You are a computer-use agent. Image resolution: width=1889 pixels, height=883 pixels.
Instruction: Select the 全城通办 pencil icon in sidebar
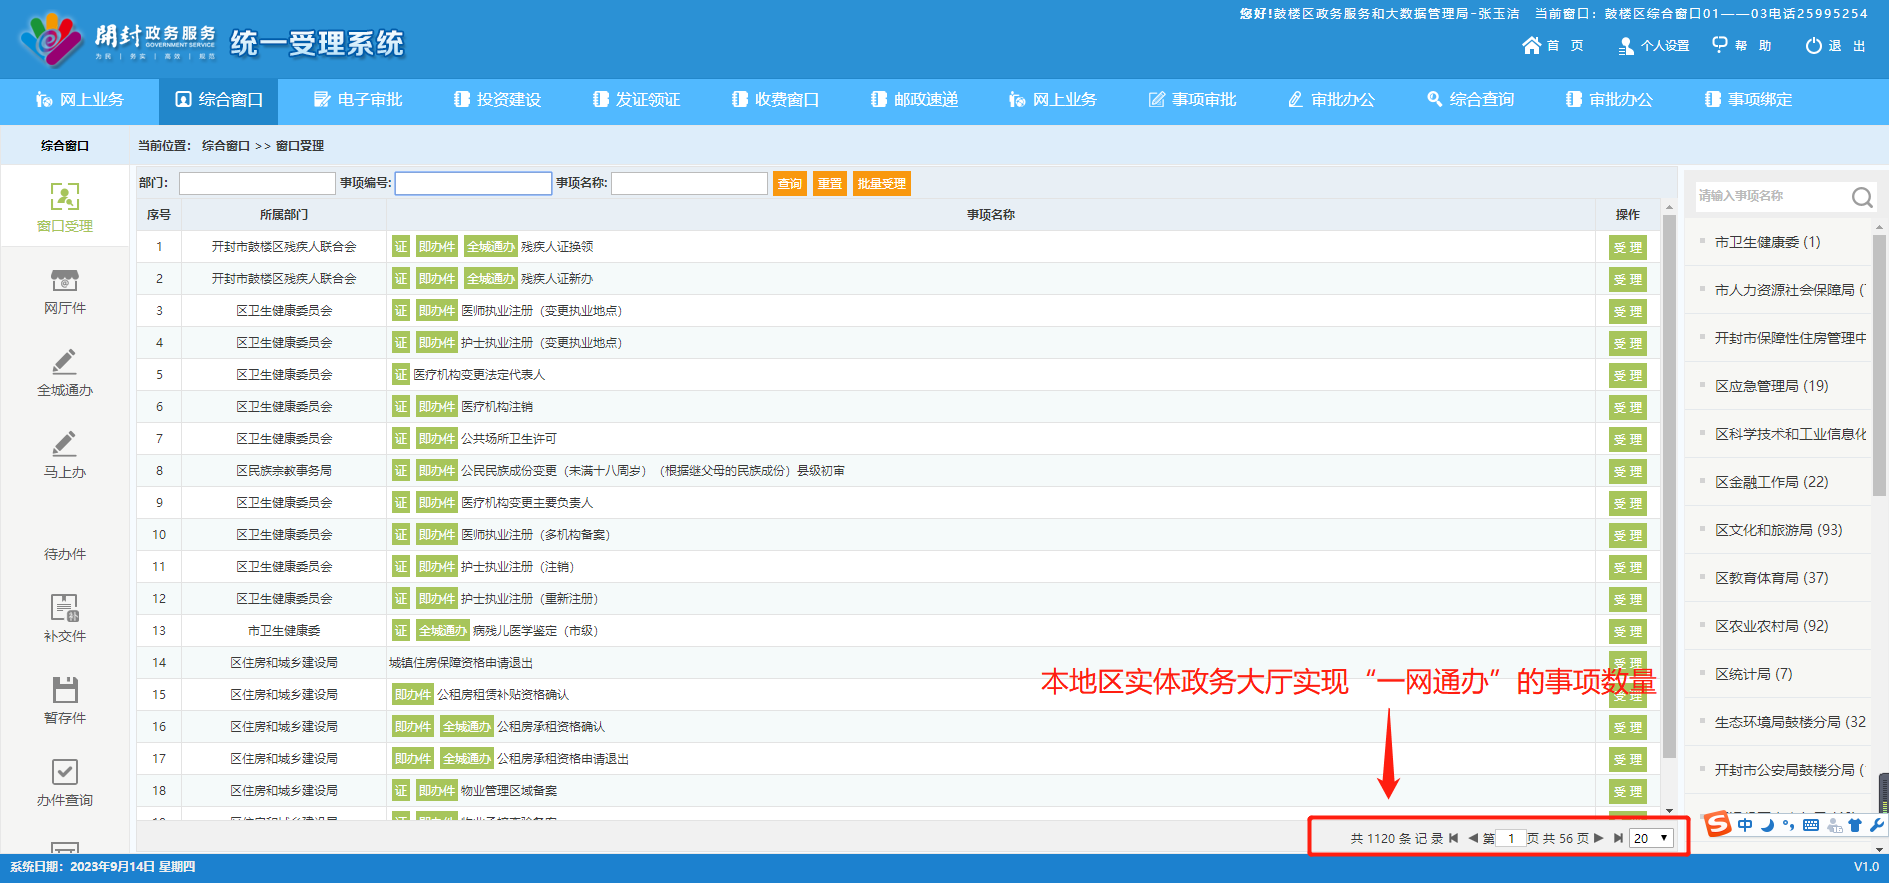(x=65, y=362)
